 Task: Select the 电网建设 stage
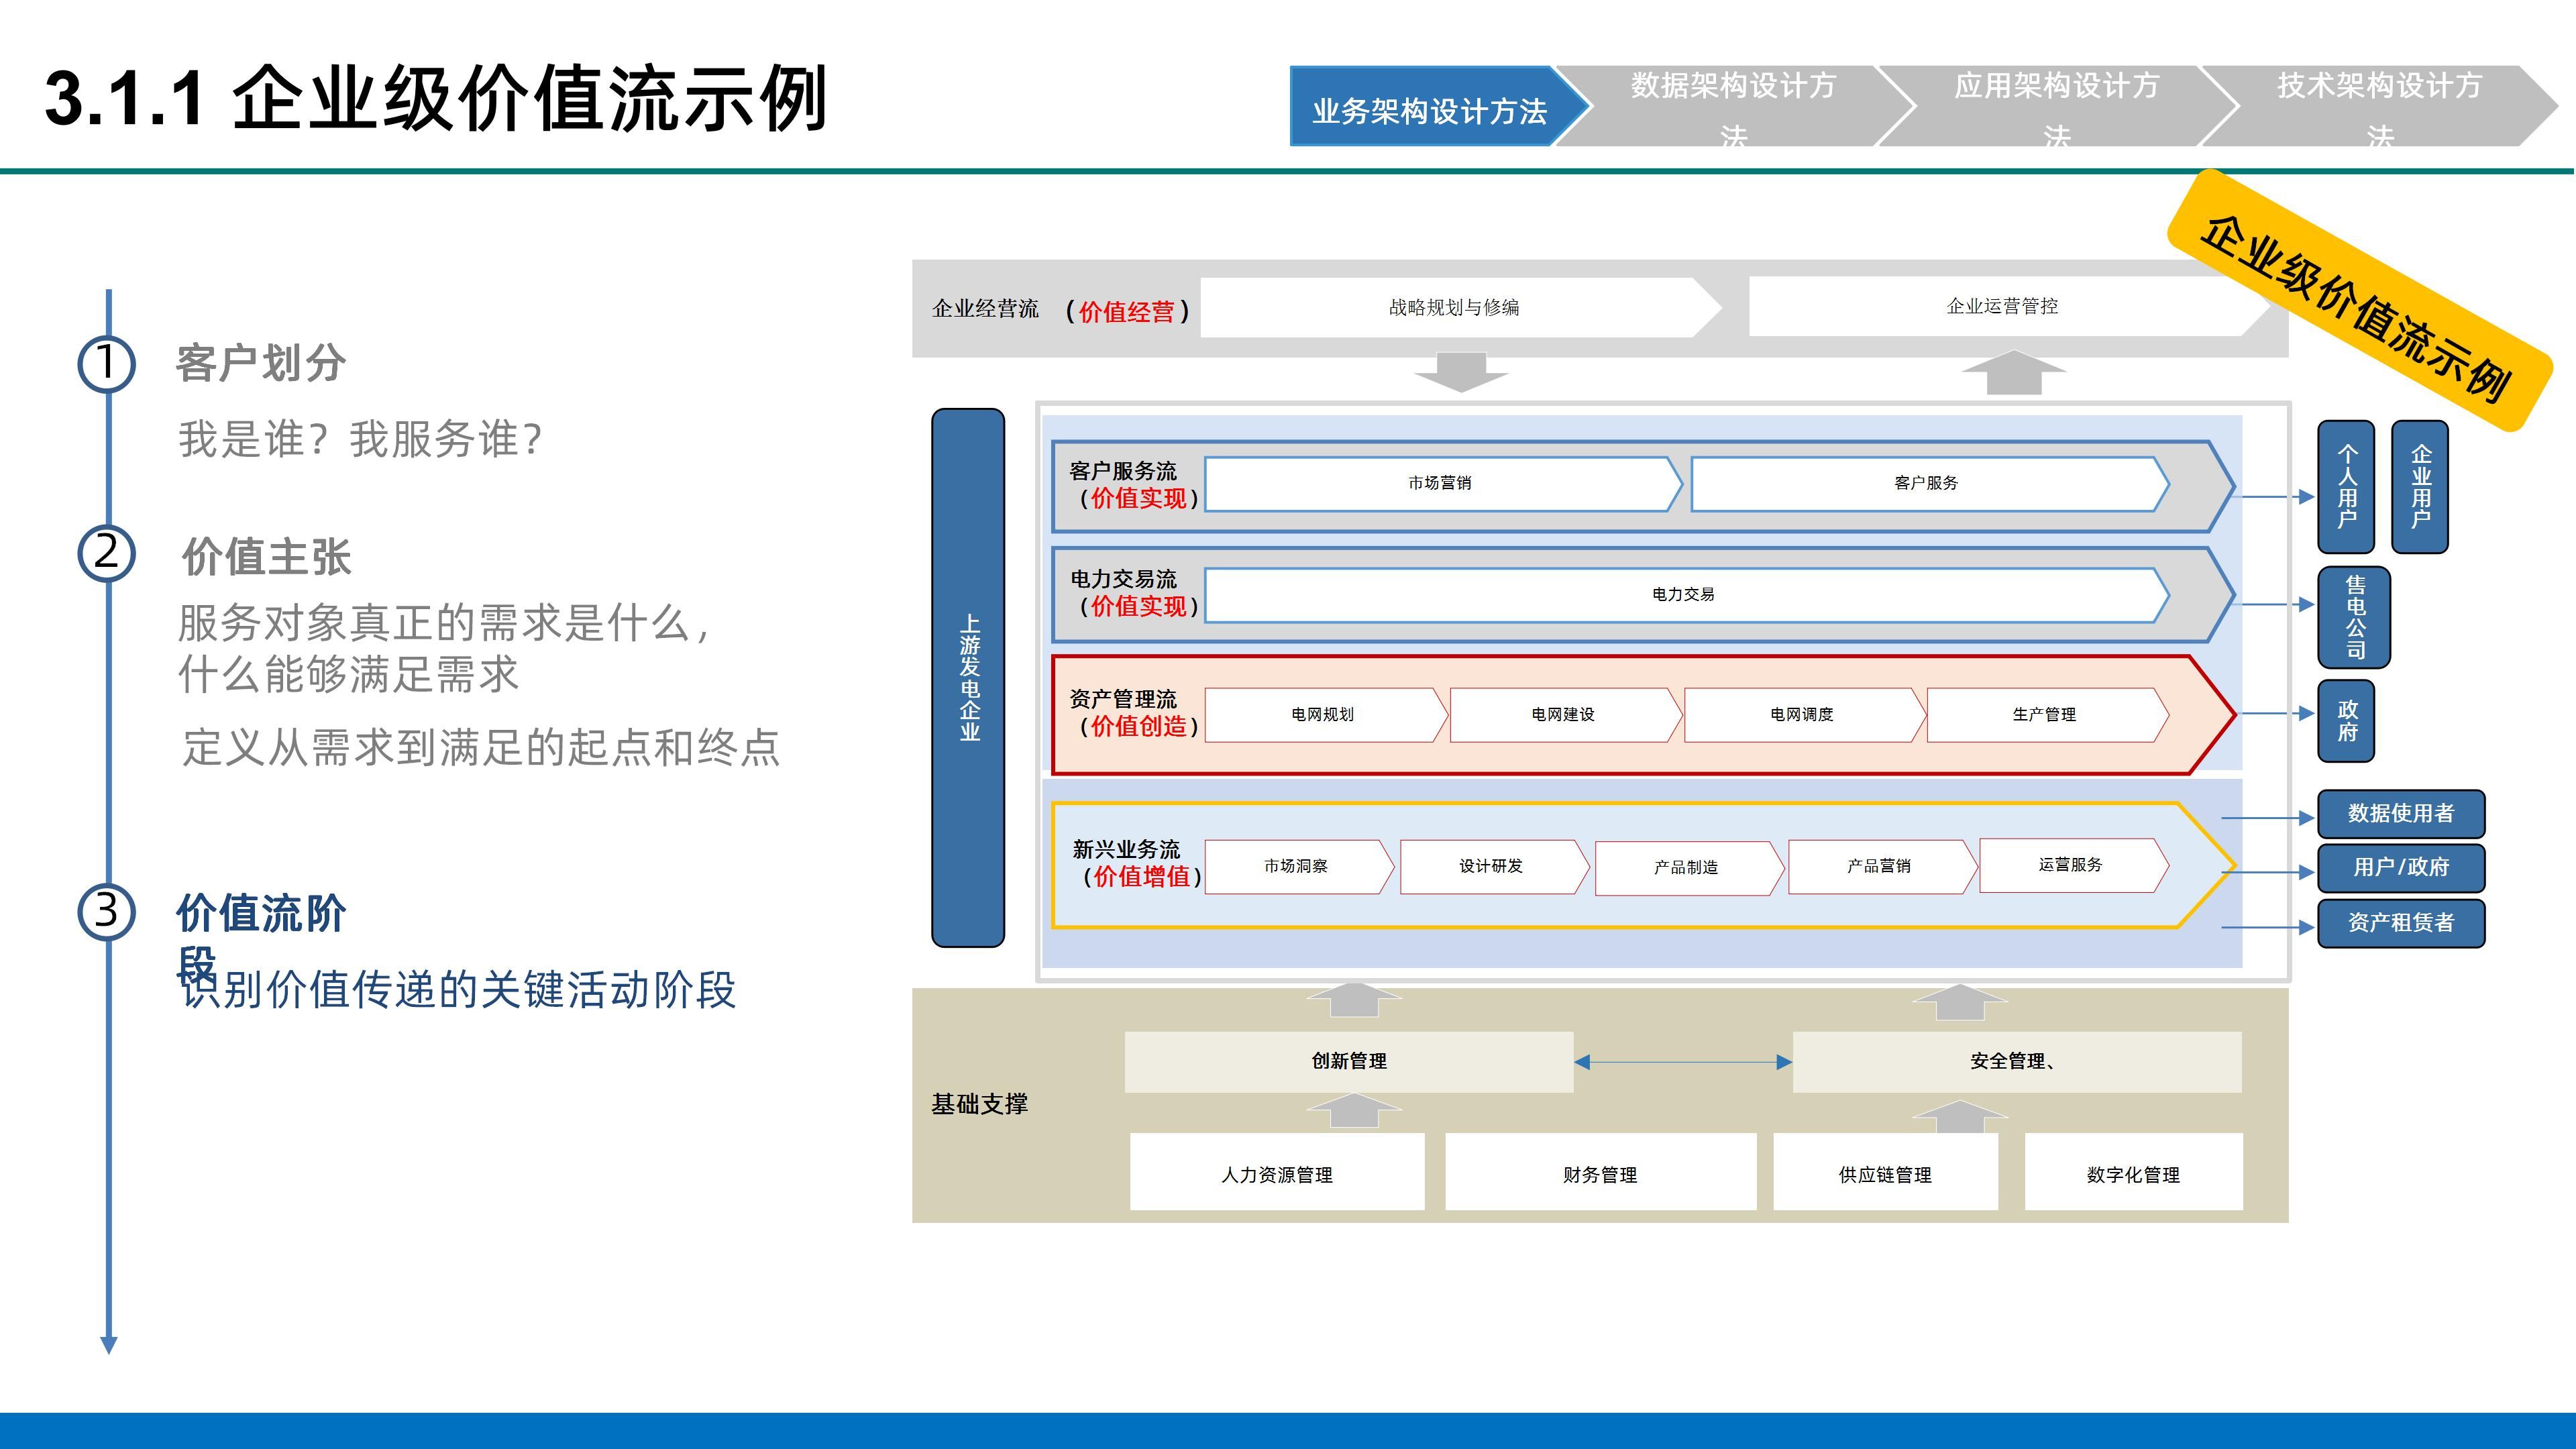click(1566, 715)
